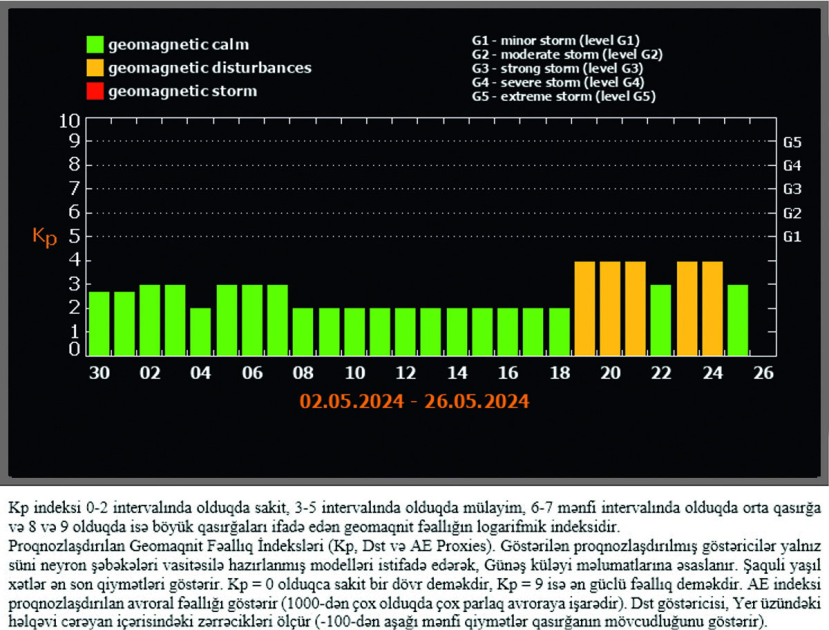
Task: Click the green bar above date 14
Action: click(457, 332)
